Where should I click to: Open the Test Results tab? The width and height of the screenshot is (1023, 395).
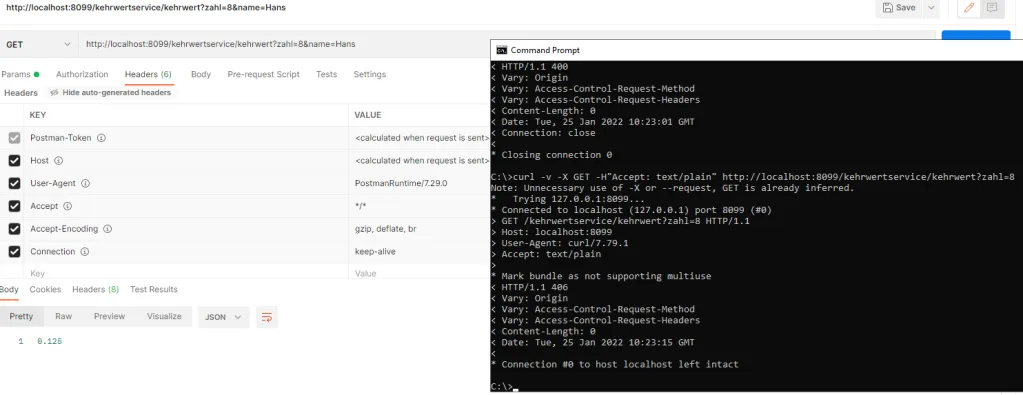click(x=153, y=289)
